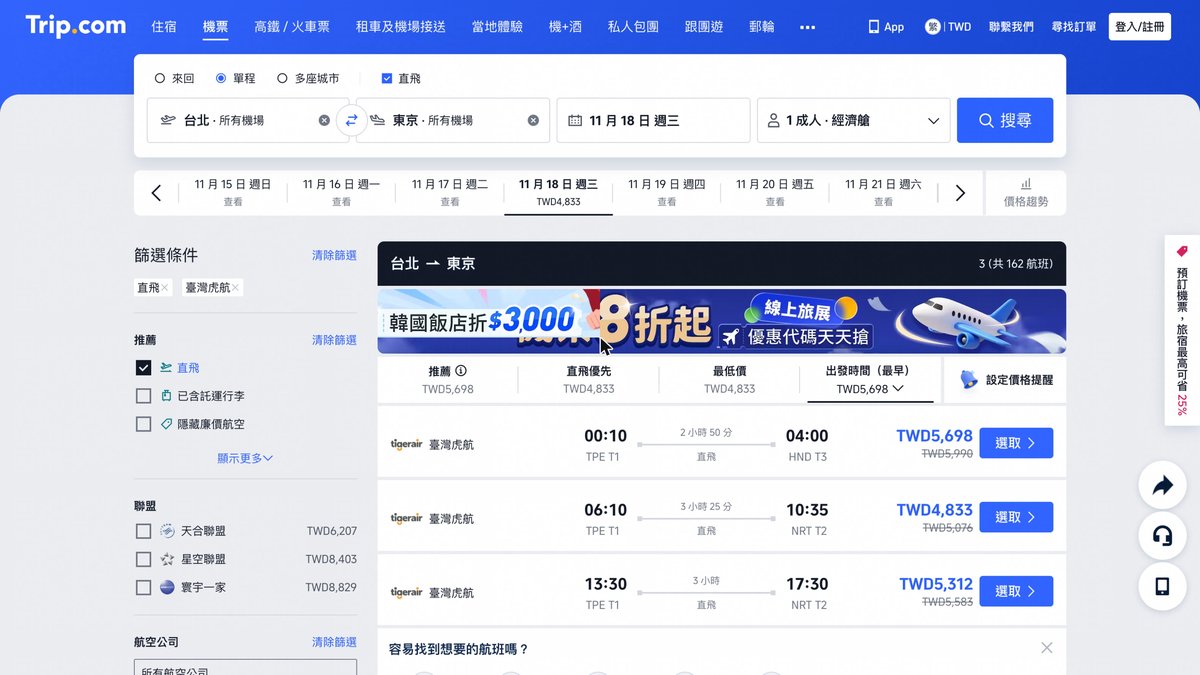Go to the 機+酒 tab
Image resolution: width=1200 pixels, height=675 pixels.
[565, 27]
